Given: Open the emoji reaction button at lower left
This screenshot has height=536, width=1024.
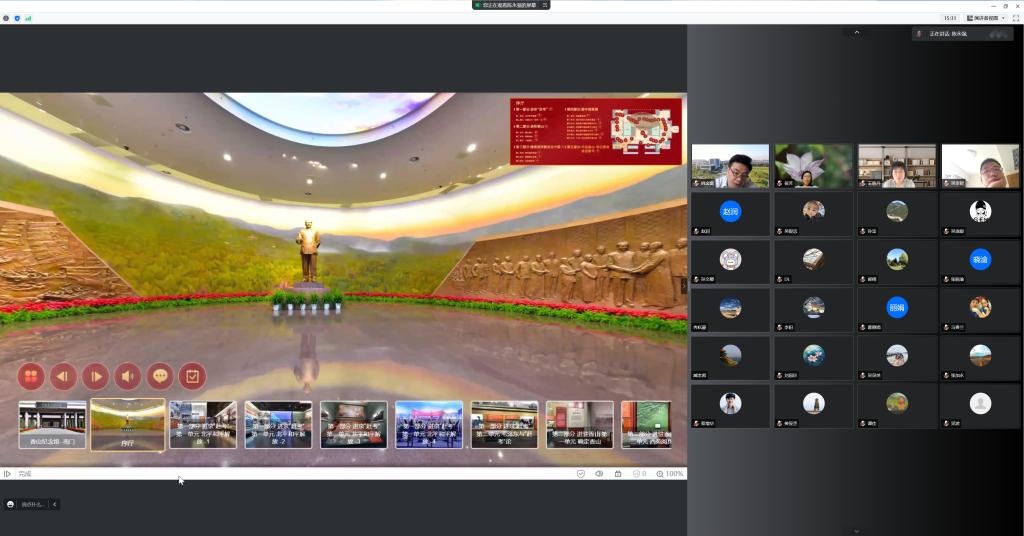Looking at the screenshot, I should pos(10,504).
